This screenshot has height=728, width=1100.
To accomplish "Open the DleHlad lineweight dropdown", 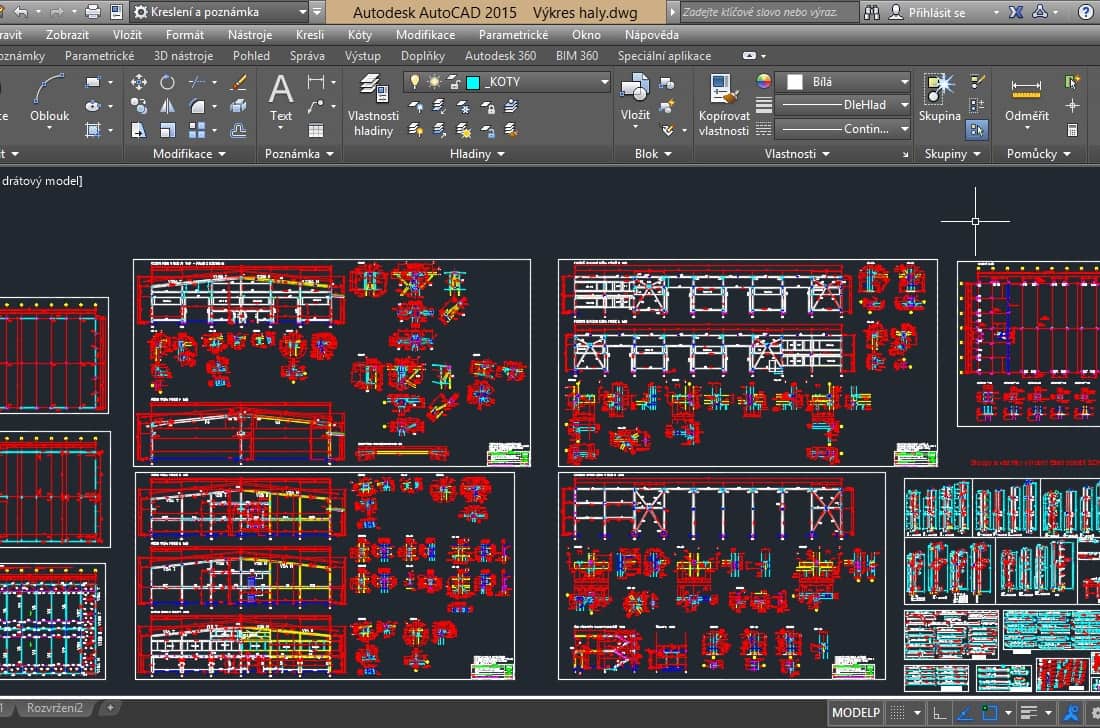I will [903, 105].
